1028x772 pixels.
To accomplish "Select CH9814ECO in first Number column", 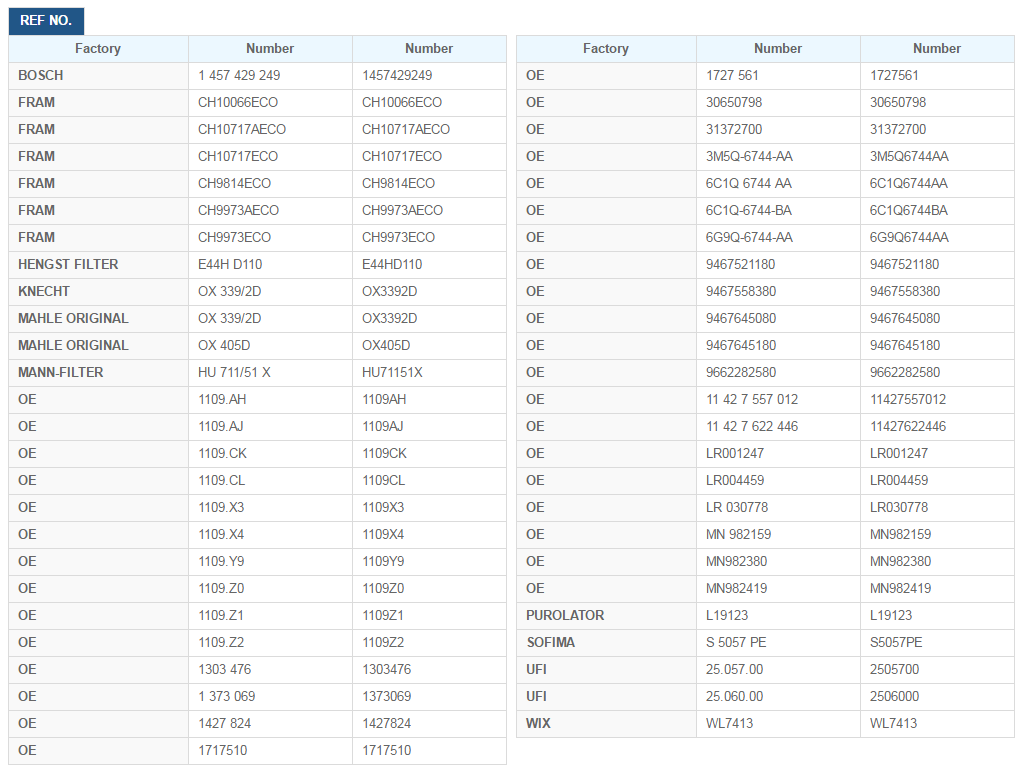I will click(x=234, y=183).
